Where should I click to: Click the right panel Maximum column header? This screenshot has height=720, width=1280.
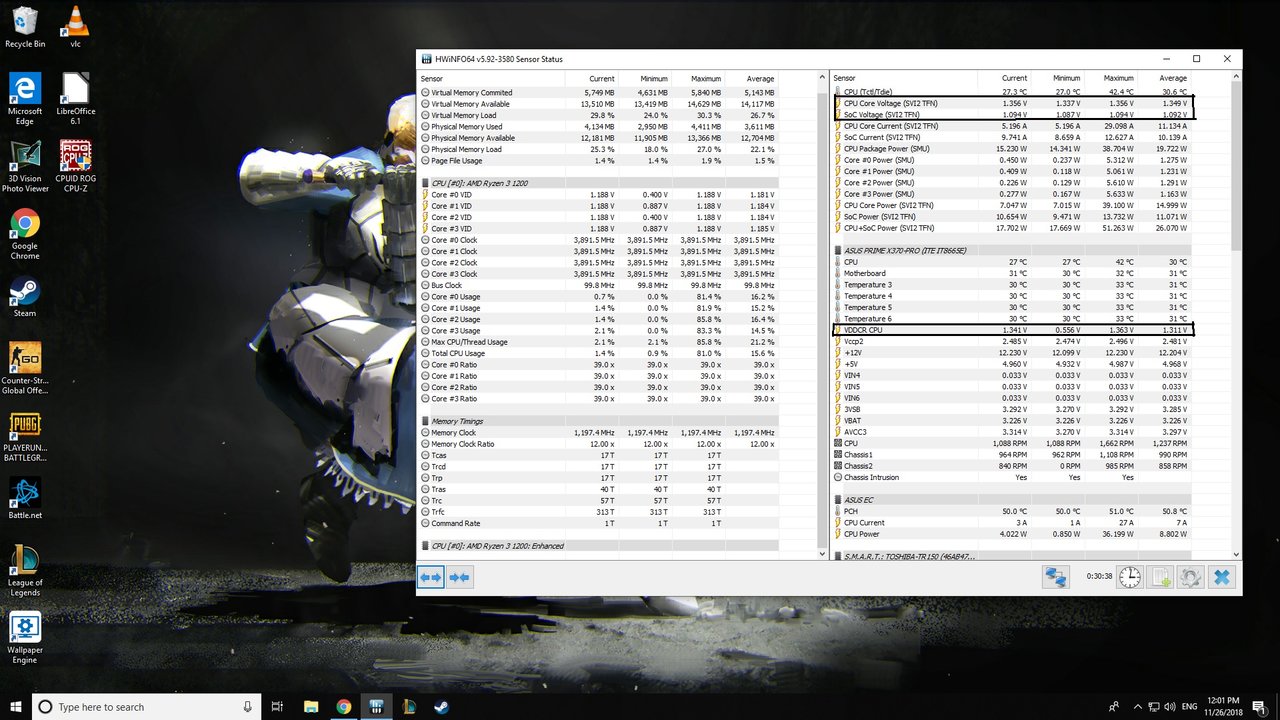pyautogui.click(x=1112, y=78)
